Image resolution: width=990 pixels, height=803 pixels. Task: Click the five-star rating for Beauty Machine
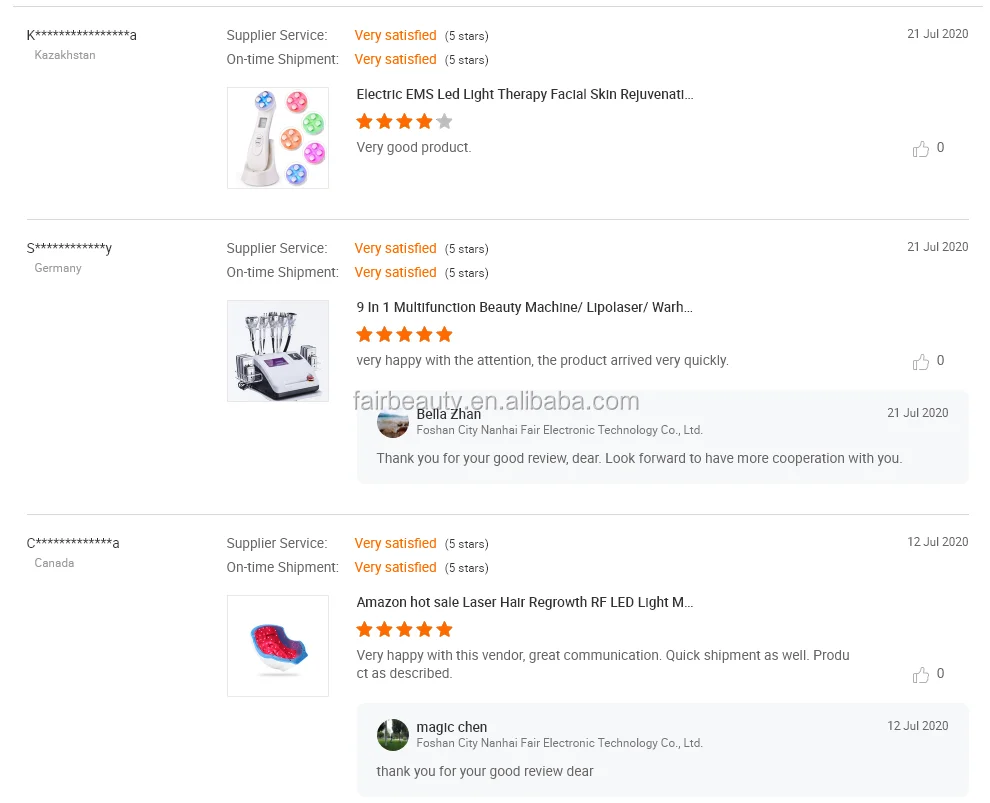(x=404, y=335)
